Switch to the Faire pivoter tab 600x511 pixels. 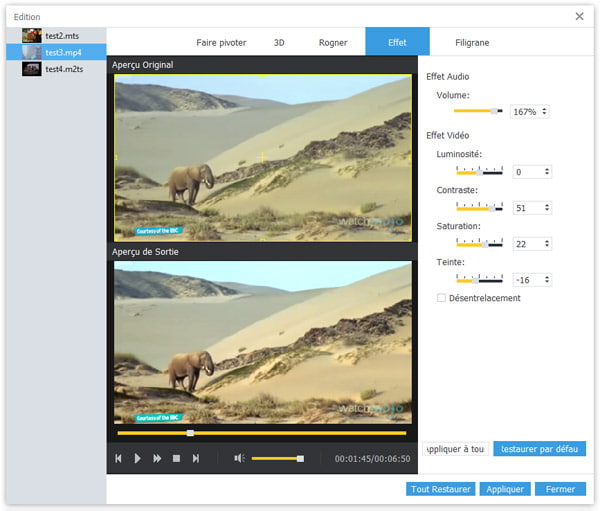[x=221, y=43]
